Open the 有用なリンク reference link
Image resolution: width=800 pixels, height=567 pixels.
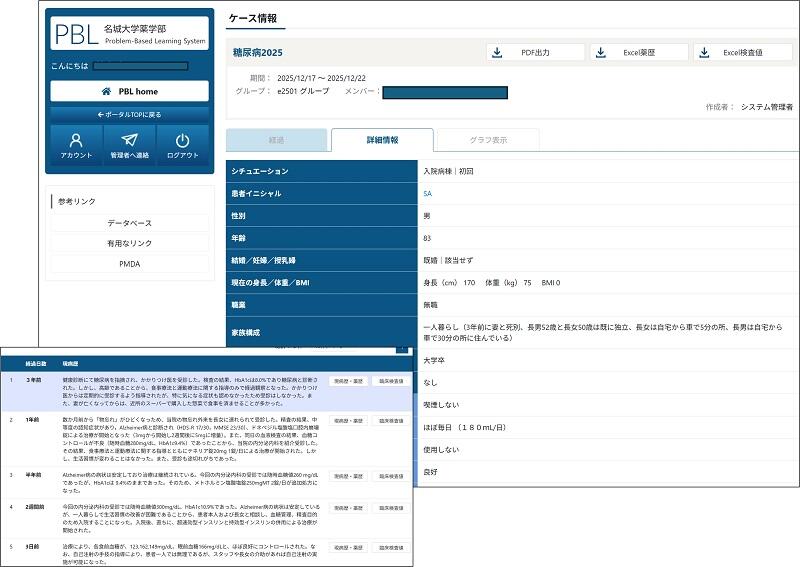(x=130, y=243)
